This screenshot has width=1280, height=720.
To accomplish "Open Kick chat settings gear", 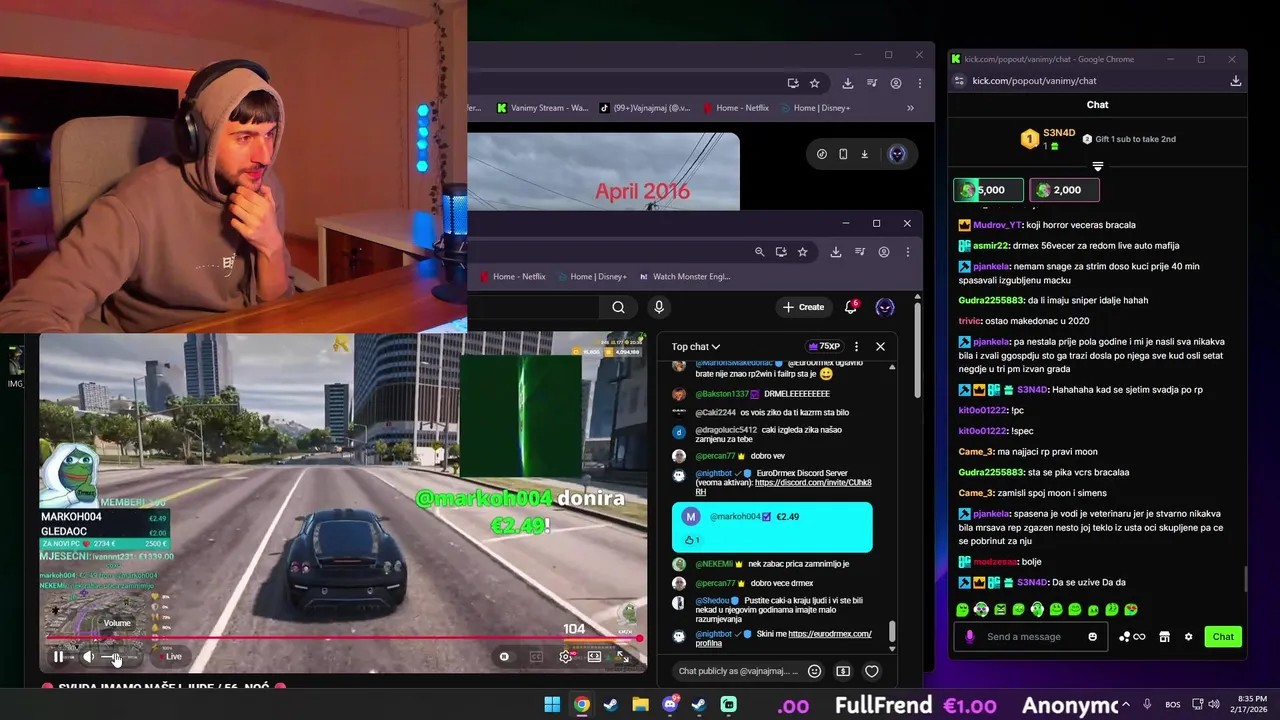I will click(x=1188, y=637).
